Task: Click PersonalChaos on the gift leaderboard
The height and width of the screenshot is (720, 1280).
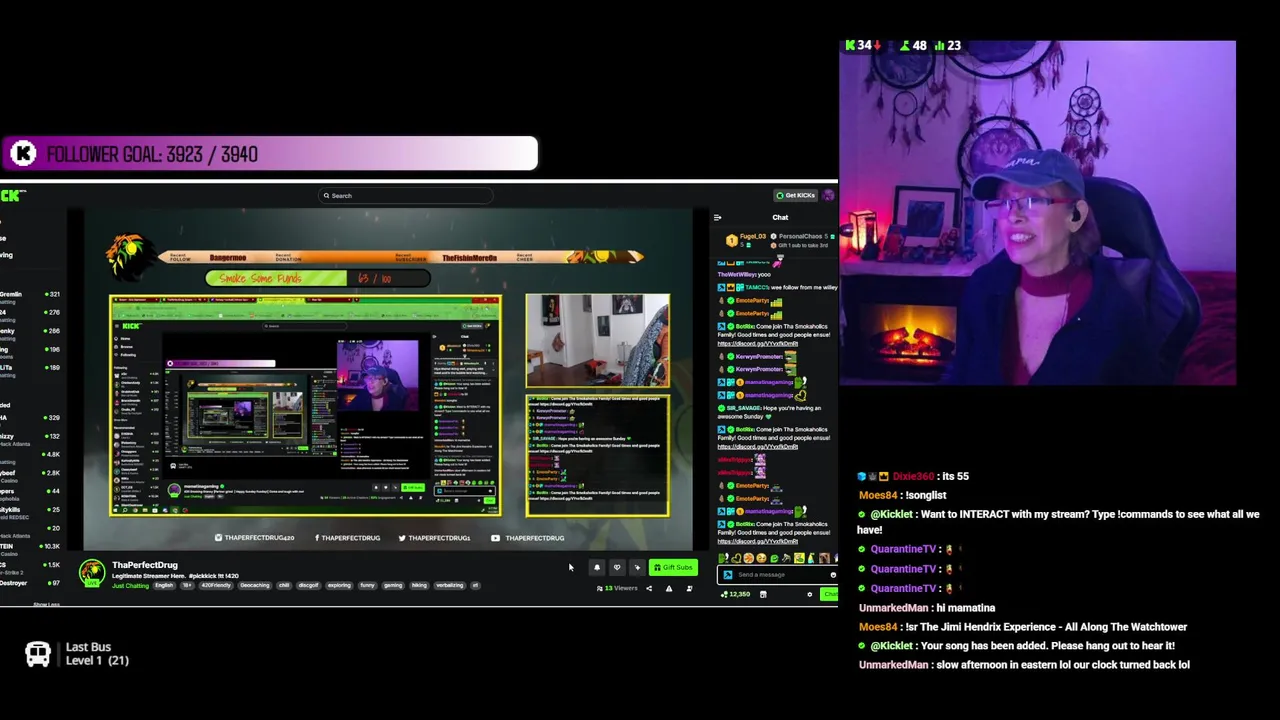Action: 799,237
